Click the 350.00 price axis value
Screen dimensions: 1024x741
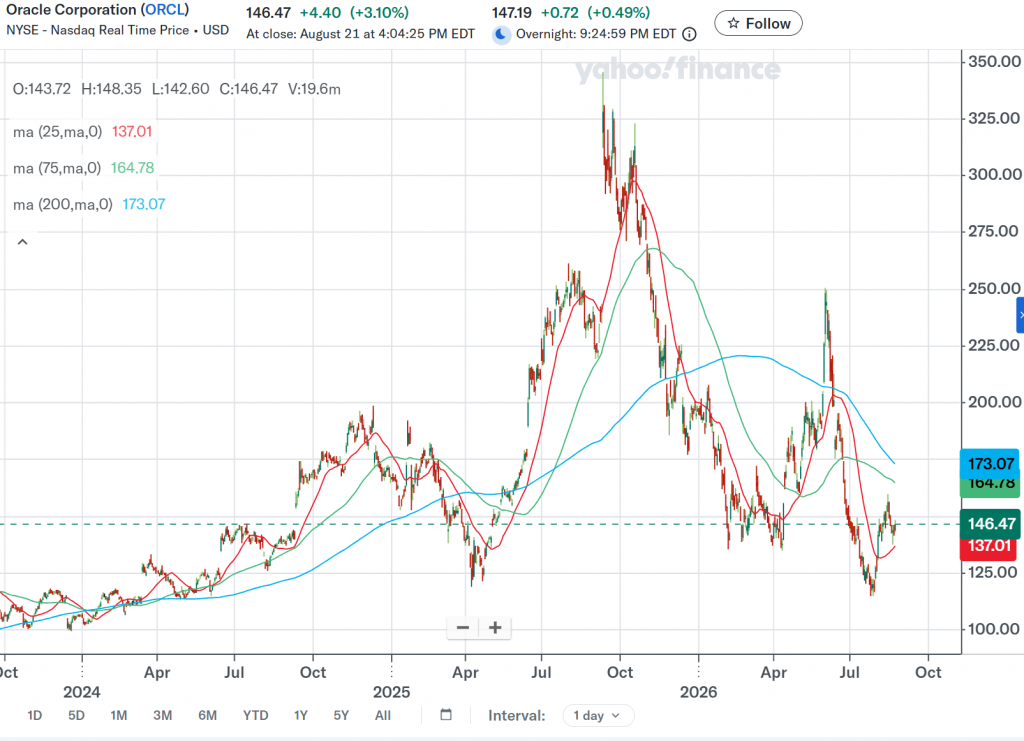tap(994, 61)
